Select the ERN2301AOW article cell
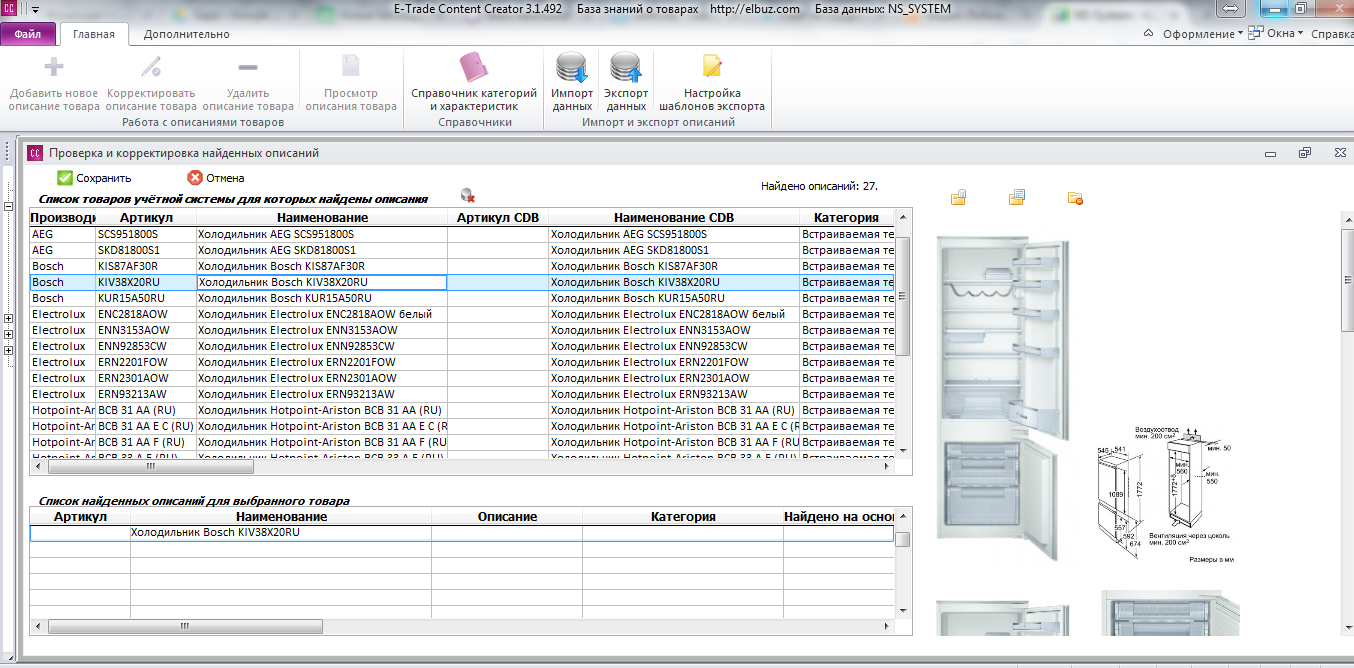The image size is (1354, 668). (x=145, y=378)
